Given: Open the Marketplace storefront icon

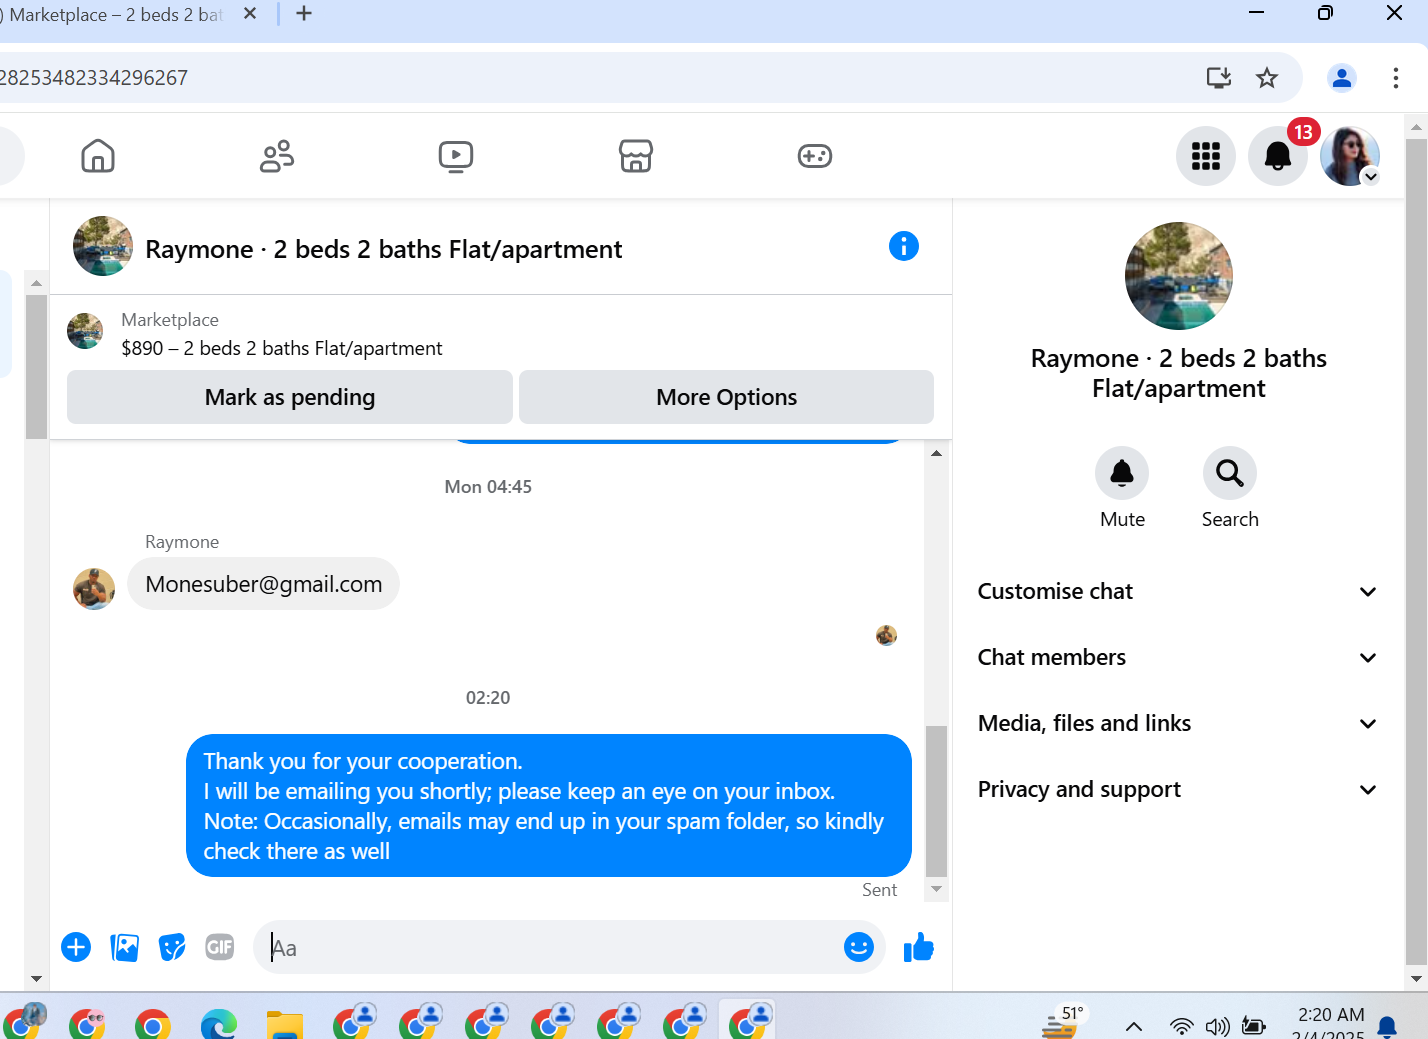Looking at the screenshot, I should (x=636, y=156).
